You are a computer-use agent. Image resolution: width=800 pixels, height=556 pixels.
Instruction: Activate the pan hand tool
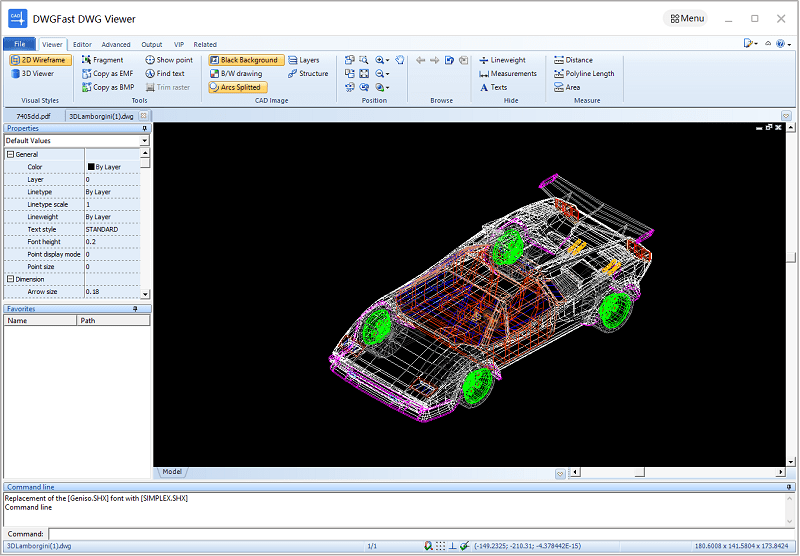click(x=399, y=60)
